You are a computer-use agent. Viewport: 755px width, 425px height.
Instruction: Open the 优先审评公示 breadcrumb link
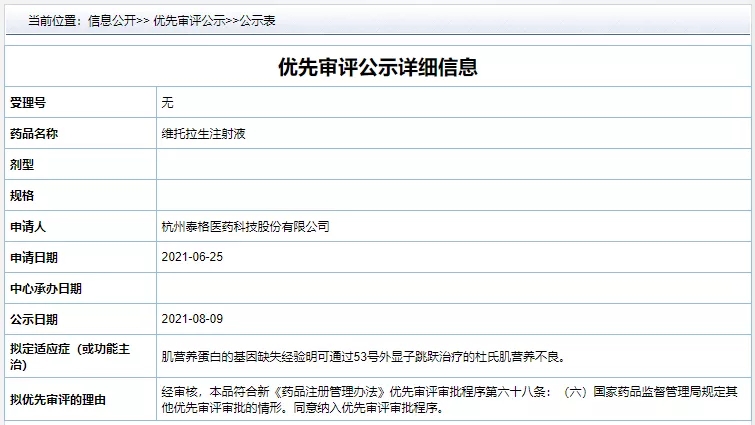[189, 21]
